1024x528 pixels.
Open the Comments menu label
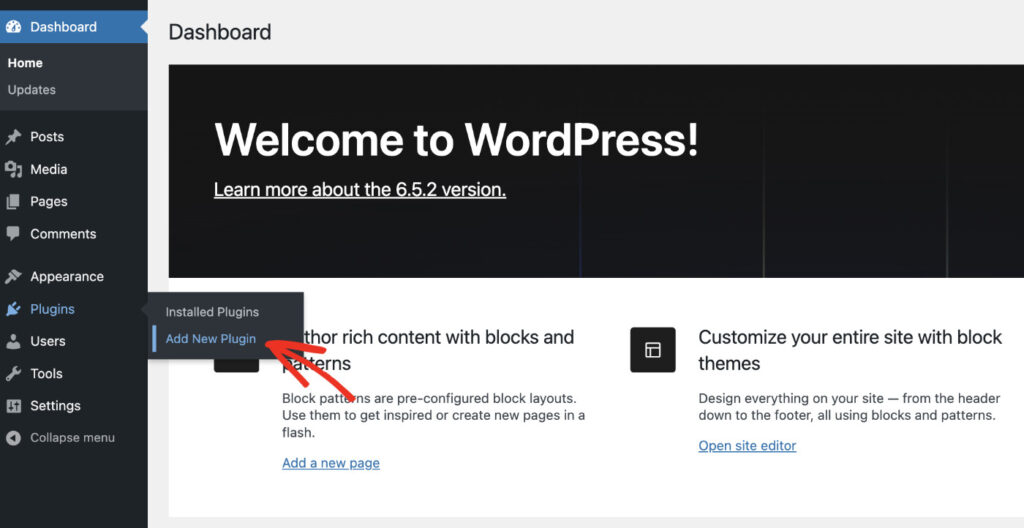(x=63, y=234)
